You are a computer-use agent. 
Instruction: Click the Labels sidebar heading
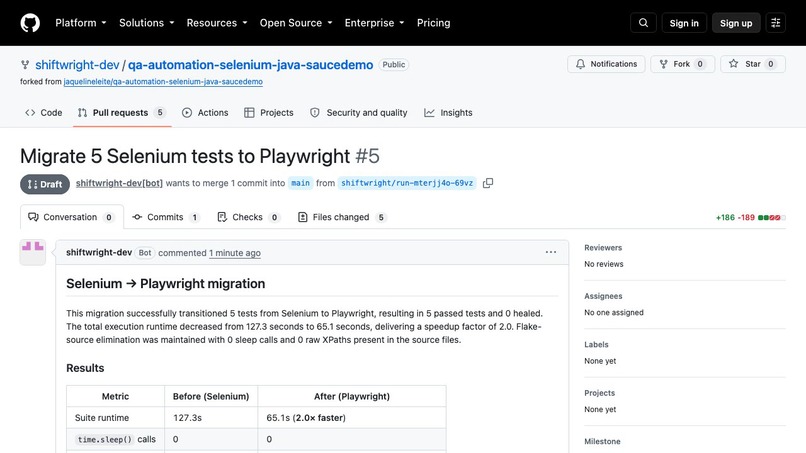coord(596,345)
